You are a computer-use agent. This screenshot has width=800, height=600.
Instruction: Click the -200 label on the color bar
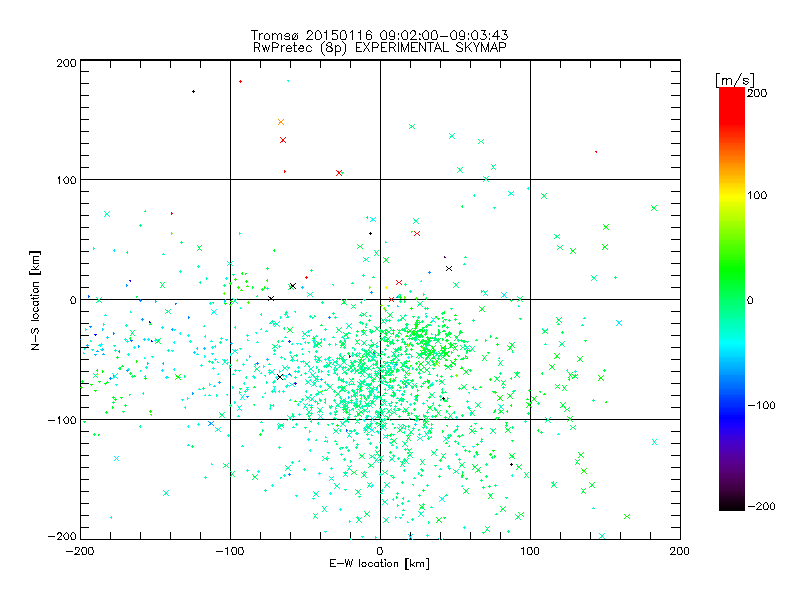click(761, 506)
